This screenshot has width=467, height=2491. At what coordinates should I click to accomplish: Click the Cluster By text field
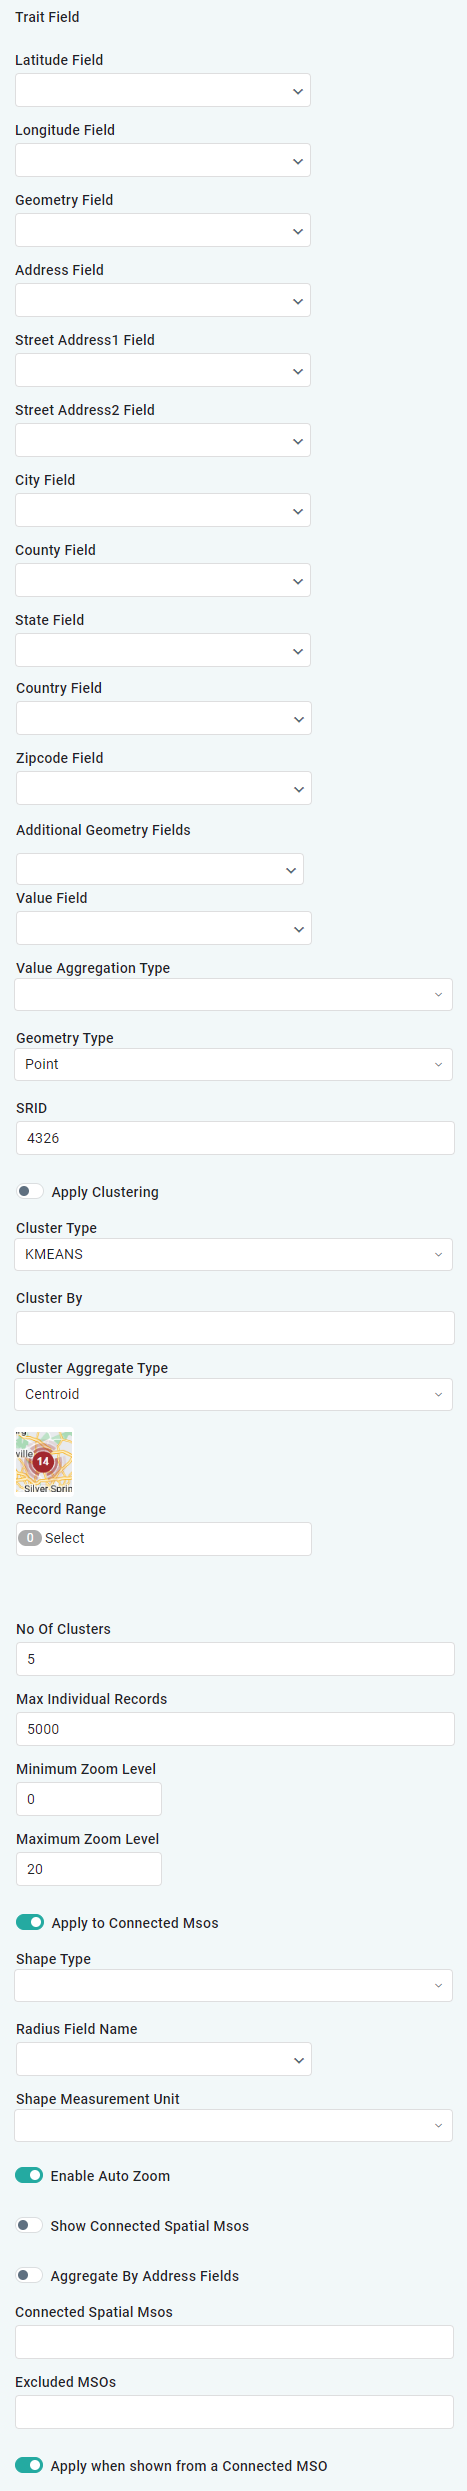click(235, 1328)
